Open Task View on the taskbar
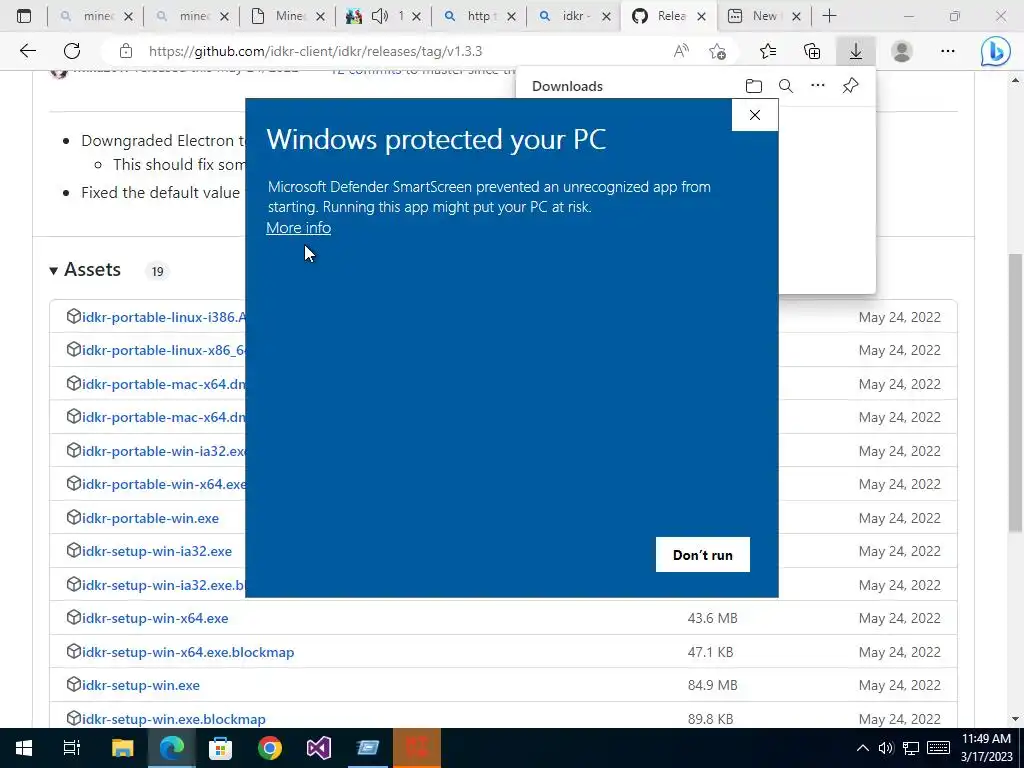The width and height of the screenshot is (1024, 768). [72, 748]
